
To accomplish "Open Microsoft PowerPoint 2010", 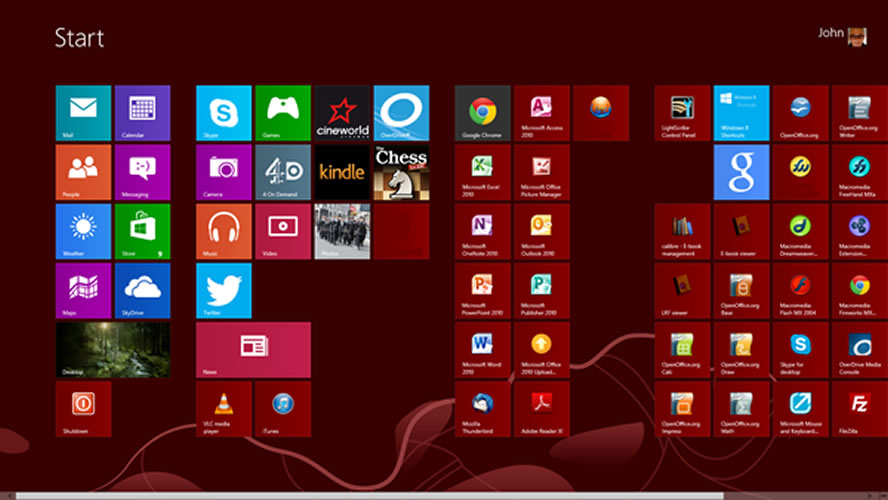I will [483, 290].
